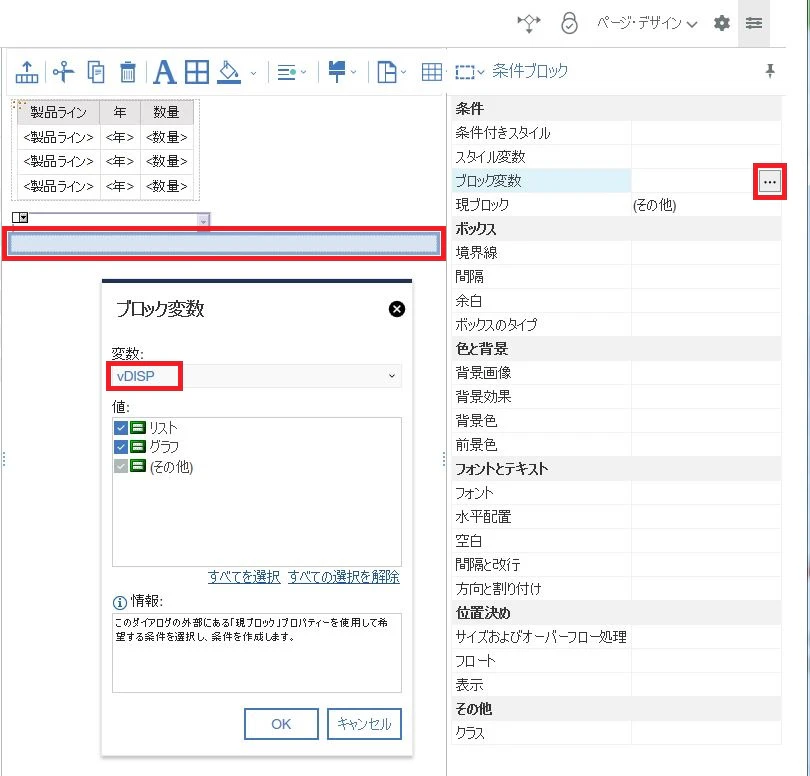
Task: Click the すべてを選択 link
Action: coord(244,577)
